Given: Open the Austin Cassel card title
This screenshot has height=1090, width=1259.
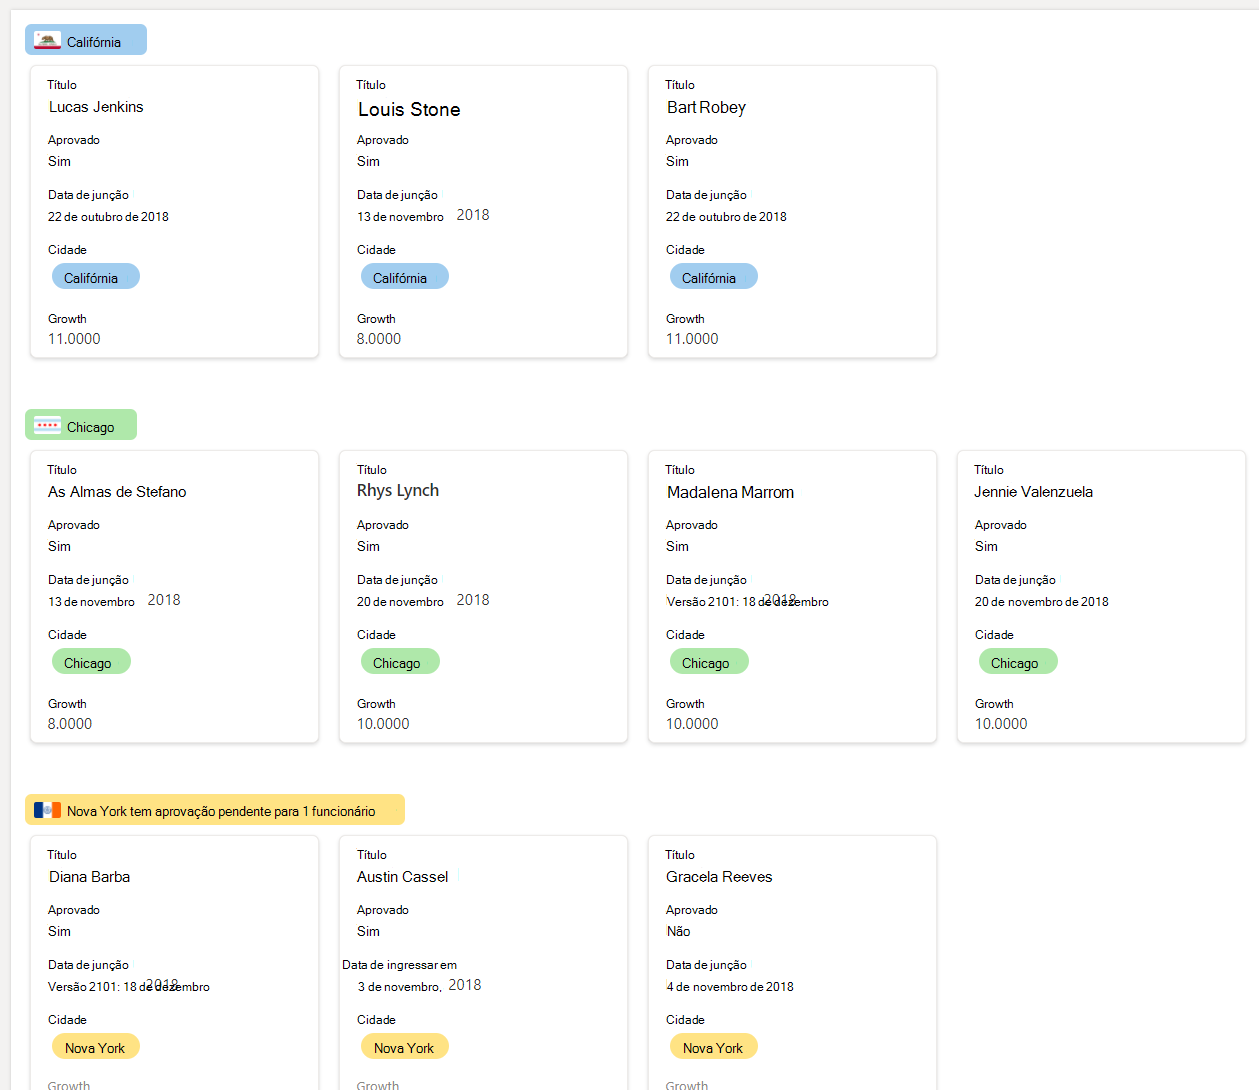Looking at the screenshot, I should [x=402, y=877].
